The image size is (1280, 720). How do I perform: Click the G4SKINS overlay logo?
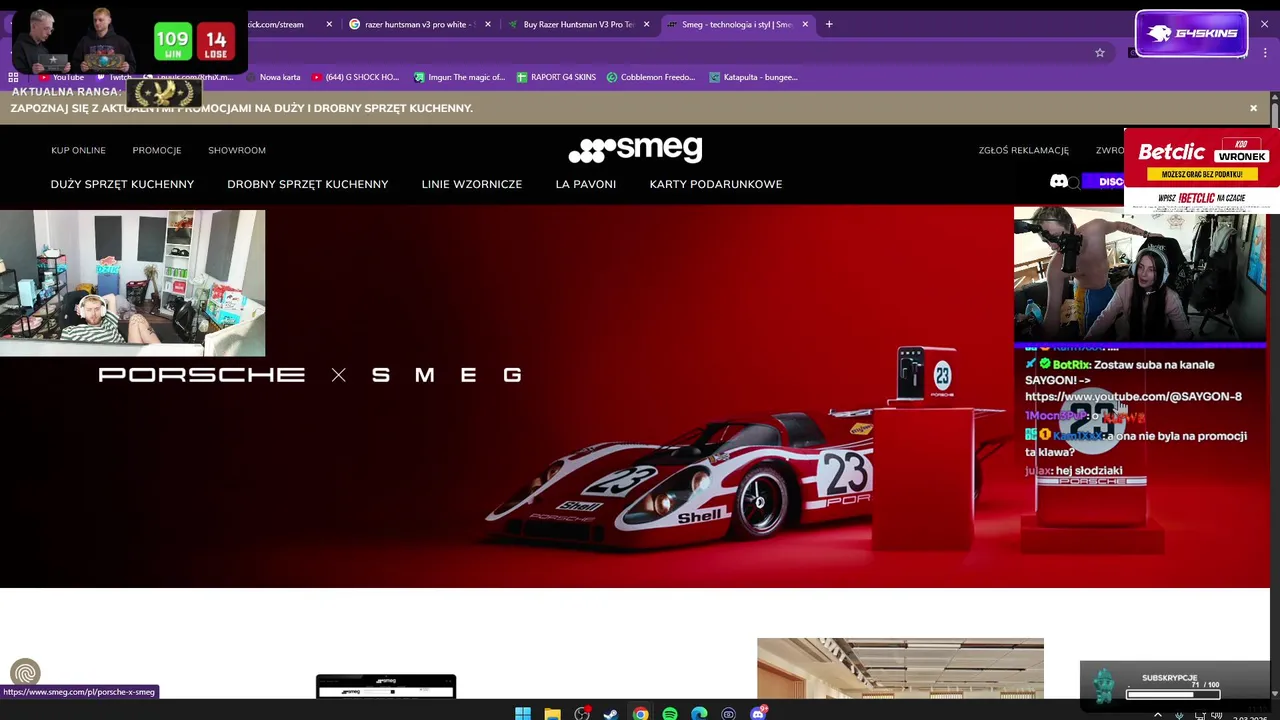[x=1191, y=34]
